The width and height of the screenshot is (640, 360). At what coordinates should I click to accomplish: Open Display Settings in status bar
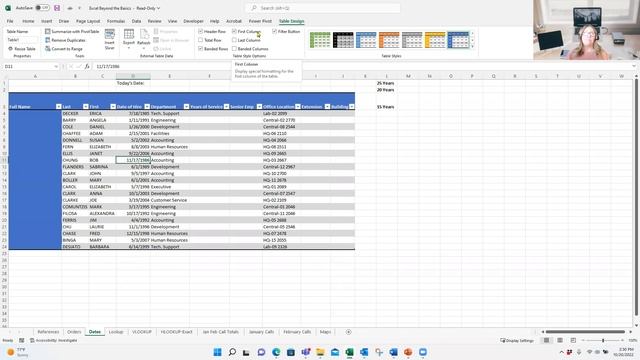(x=517, y=340)
